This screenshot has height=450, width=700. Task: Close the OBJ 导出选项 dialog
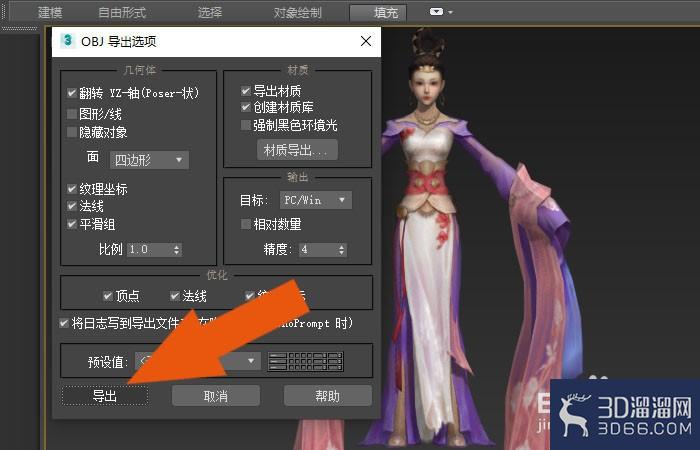(x=366, y=41)
